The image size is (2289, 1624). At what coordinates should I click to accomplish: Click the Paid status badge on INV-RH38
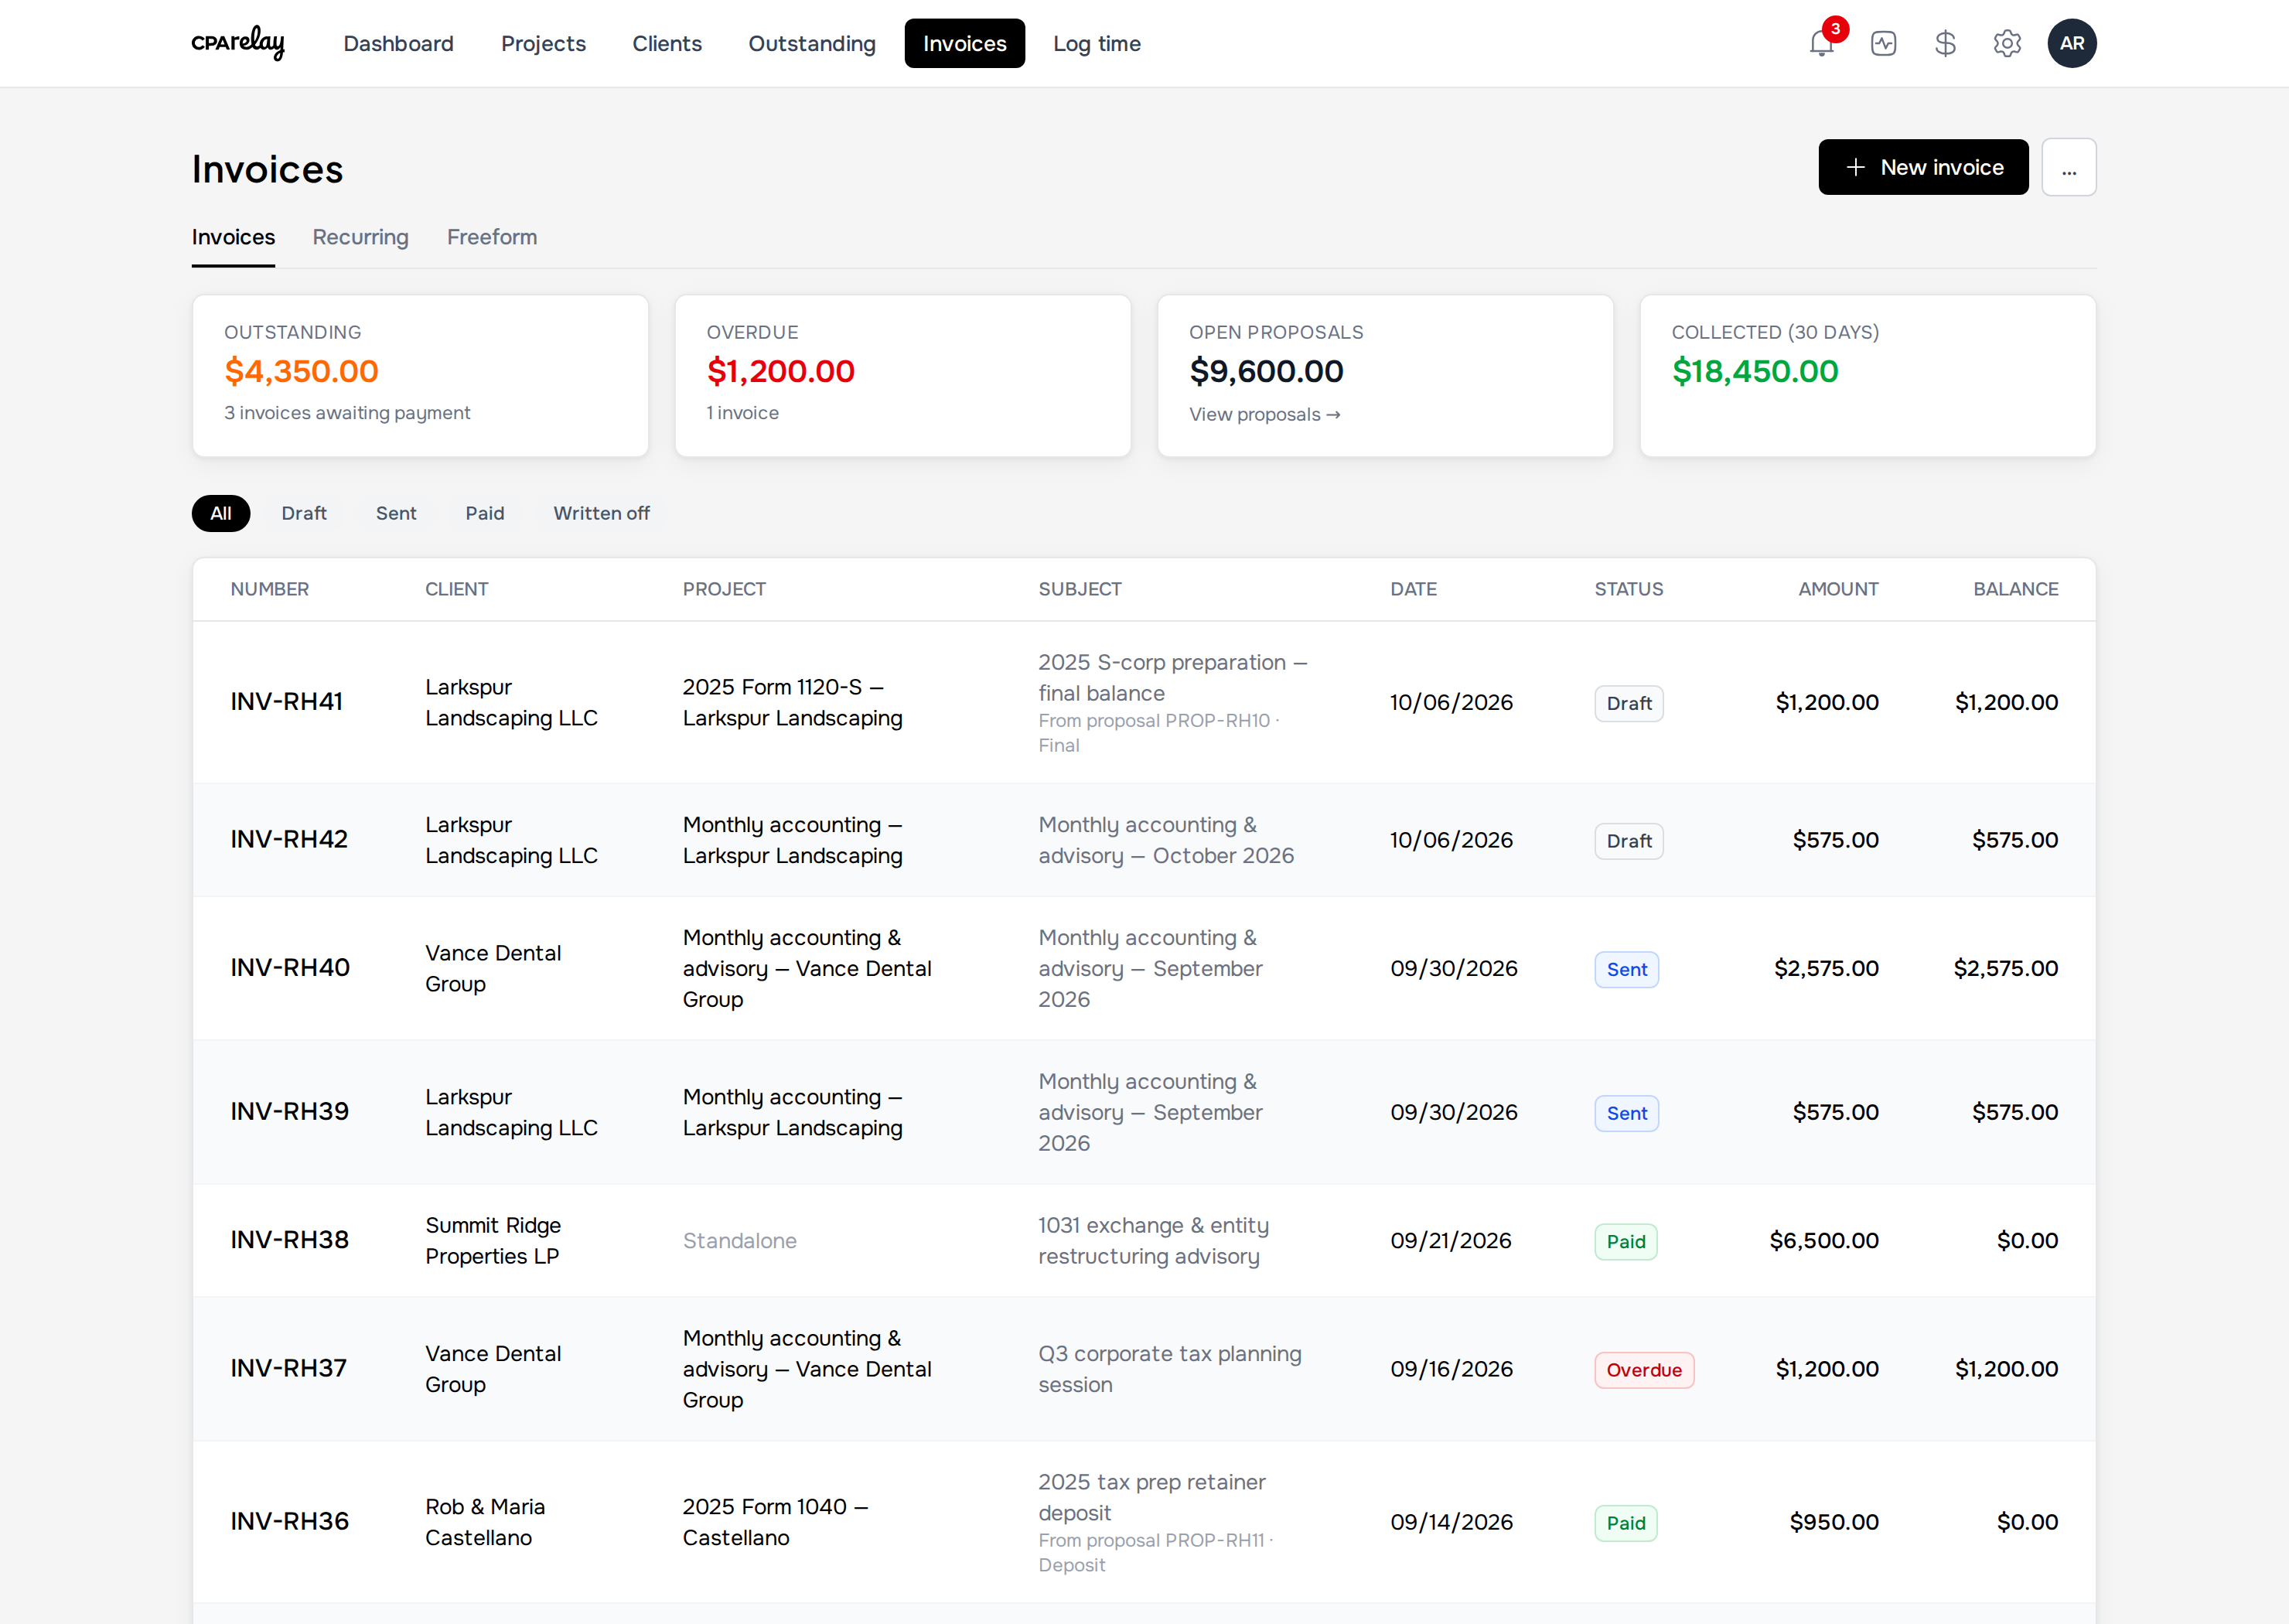click(x=1625, y=1241)
